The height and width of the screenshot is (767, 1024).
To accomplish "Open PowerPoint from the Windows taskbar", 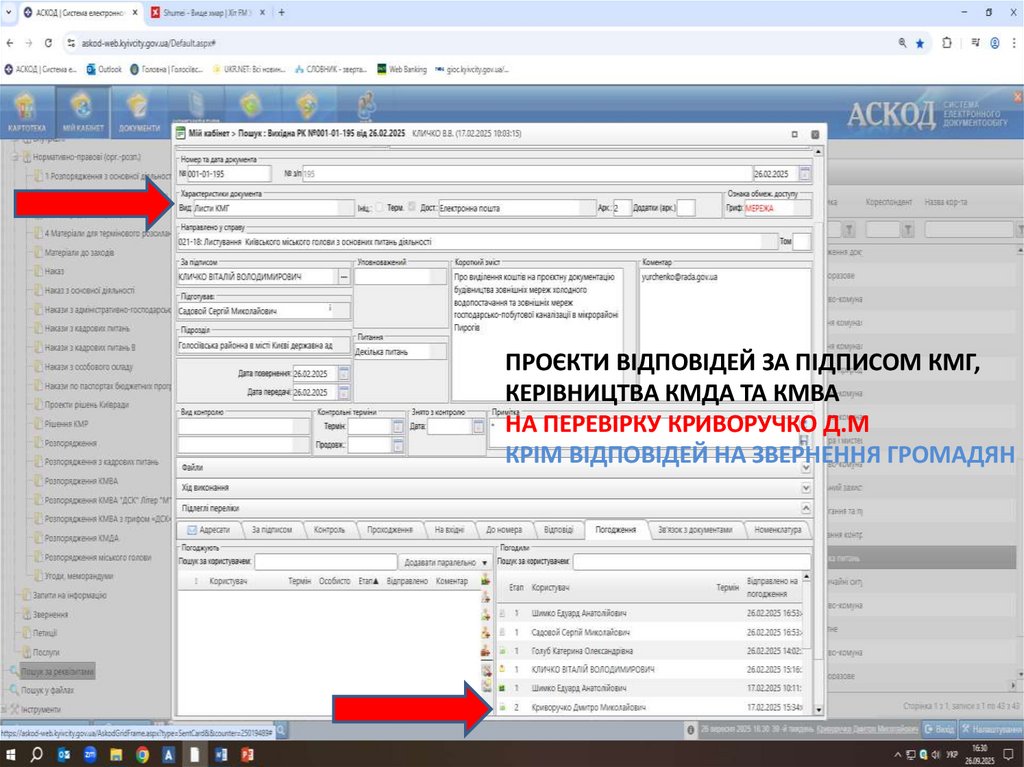I will [247, 755].
